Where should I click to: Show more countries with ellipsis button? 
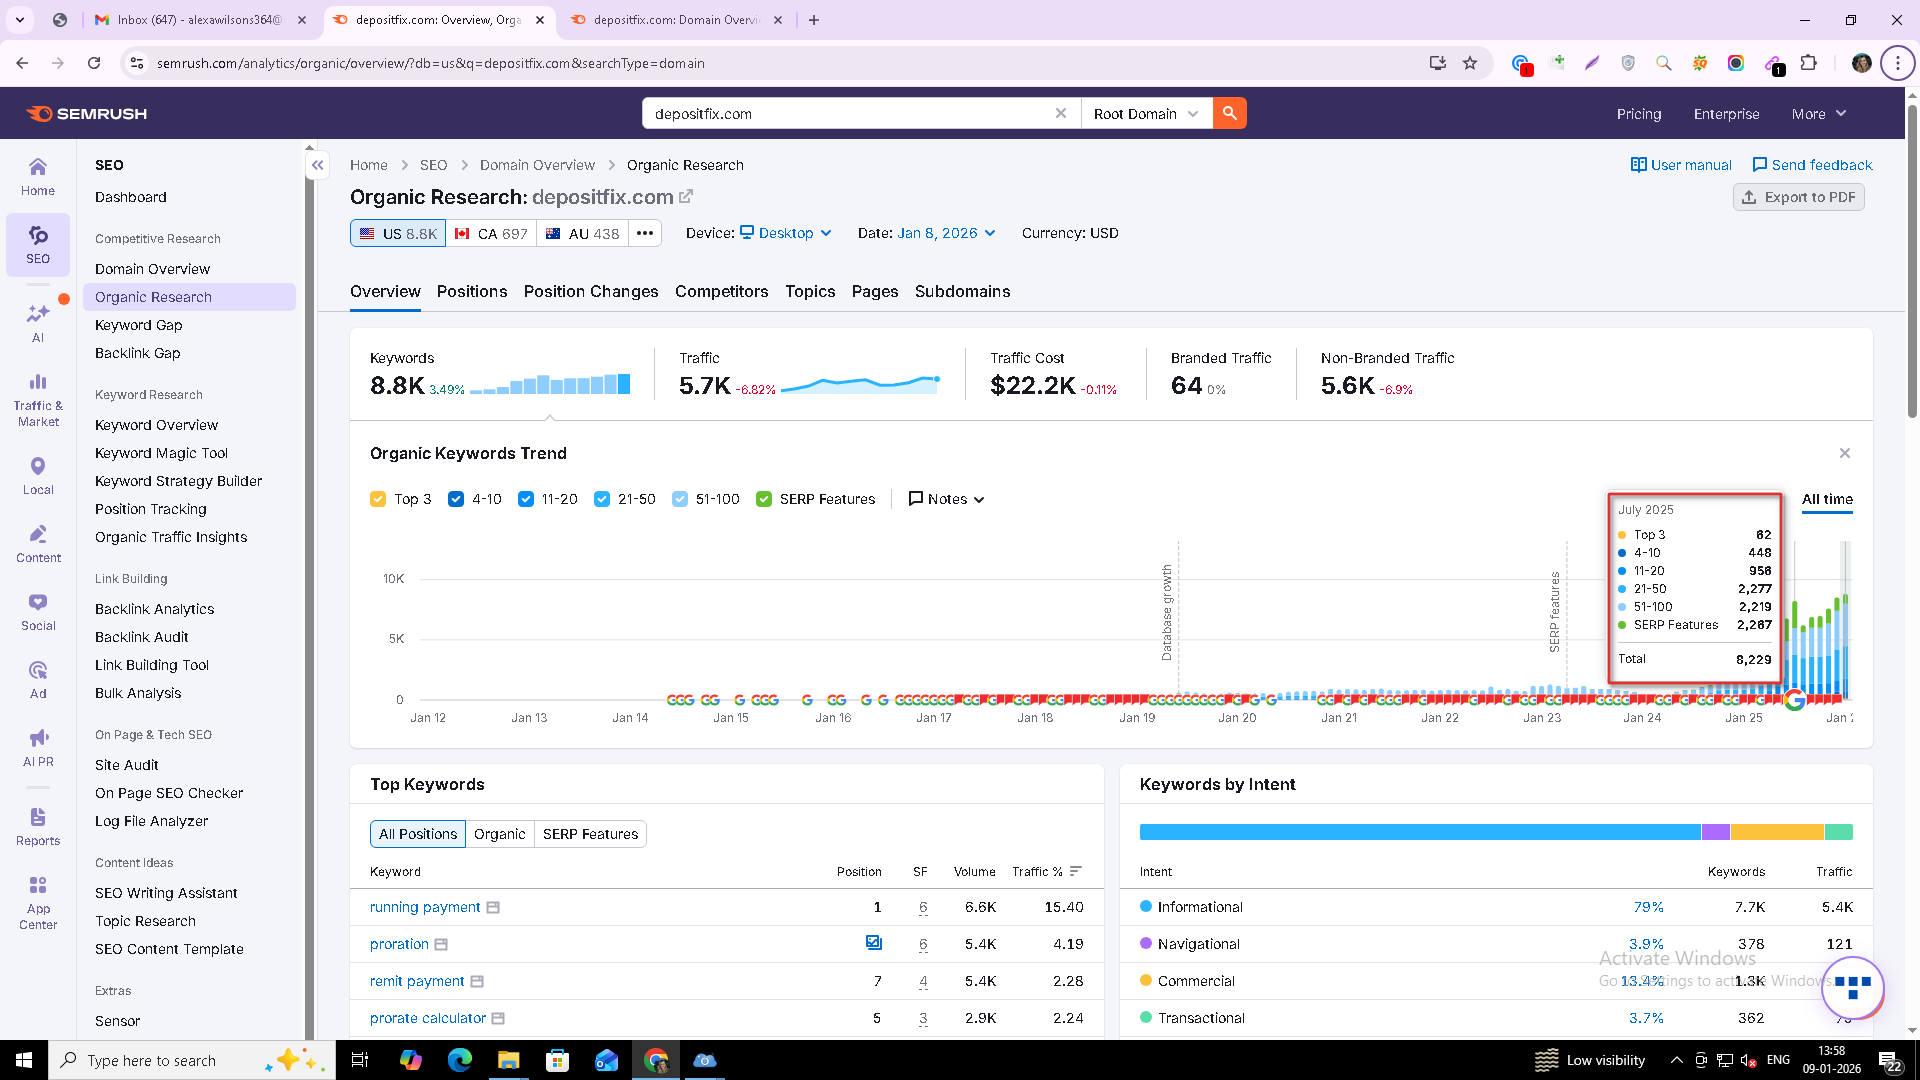pos(645,233)
